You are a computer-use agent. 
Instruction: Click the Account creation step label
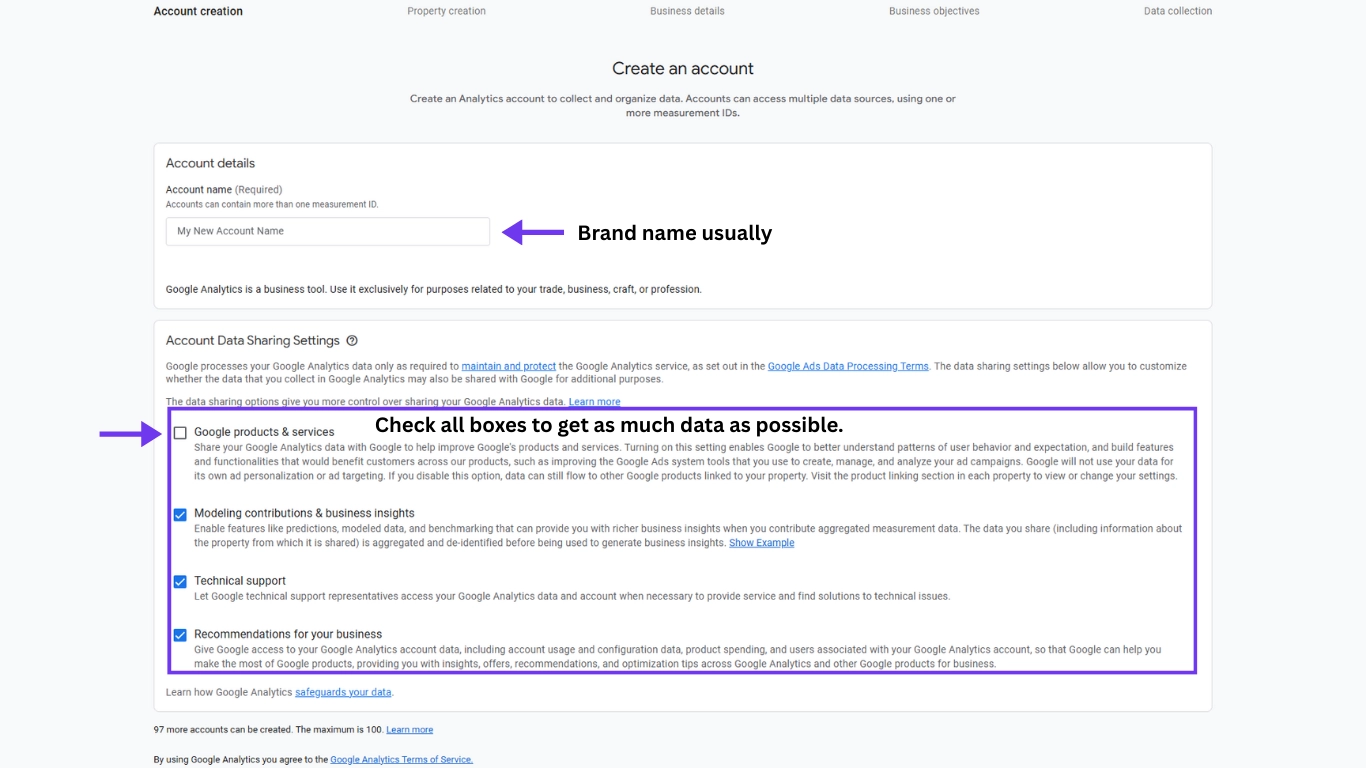coord(197,11)
